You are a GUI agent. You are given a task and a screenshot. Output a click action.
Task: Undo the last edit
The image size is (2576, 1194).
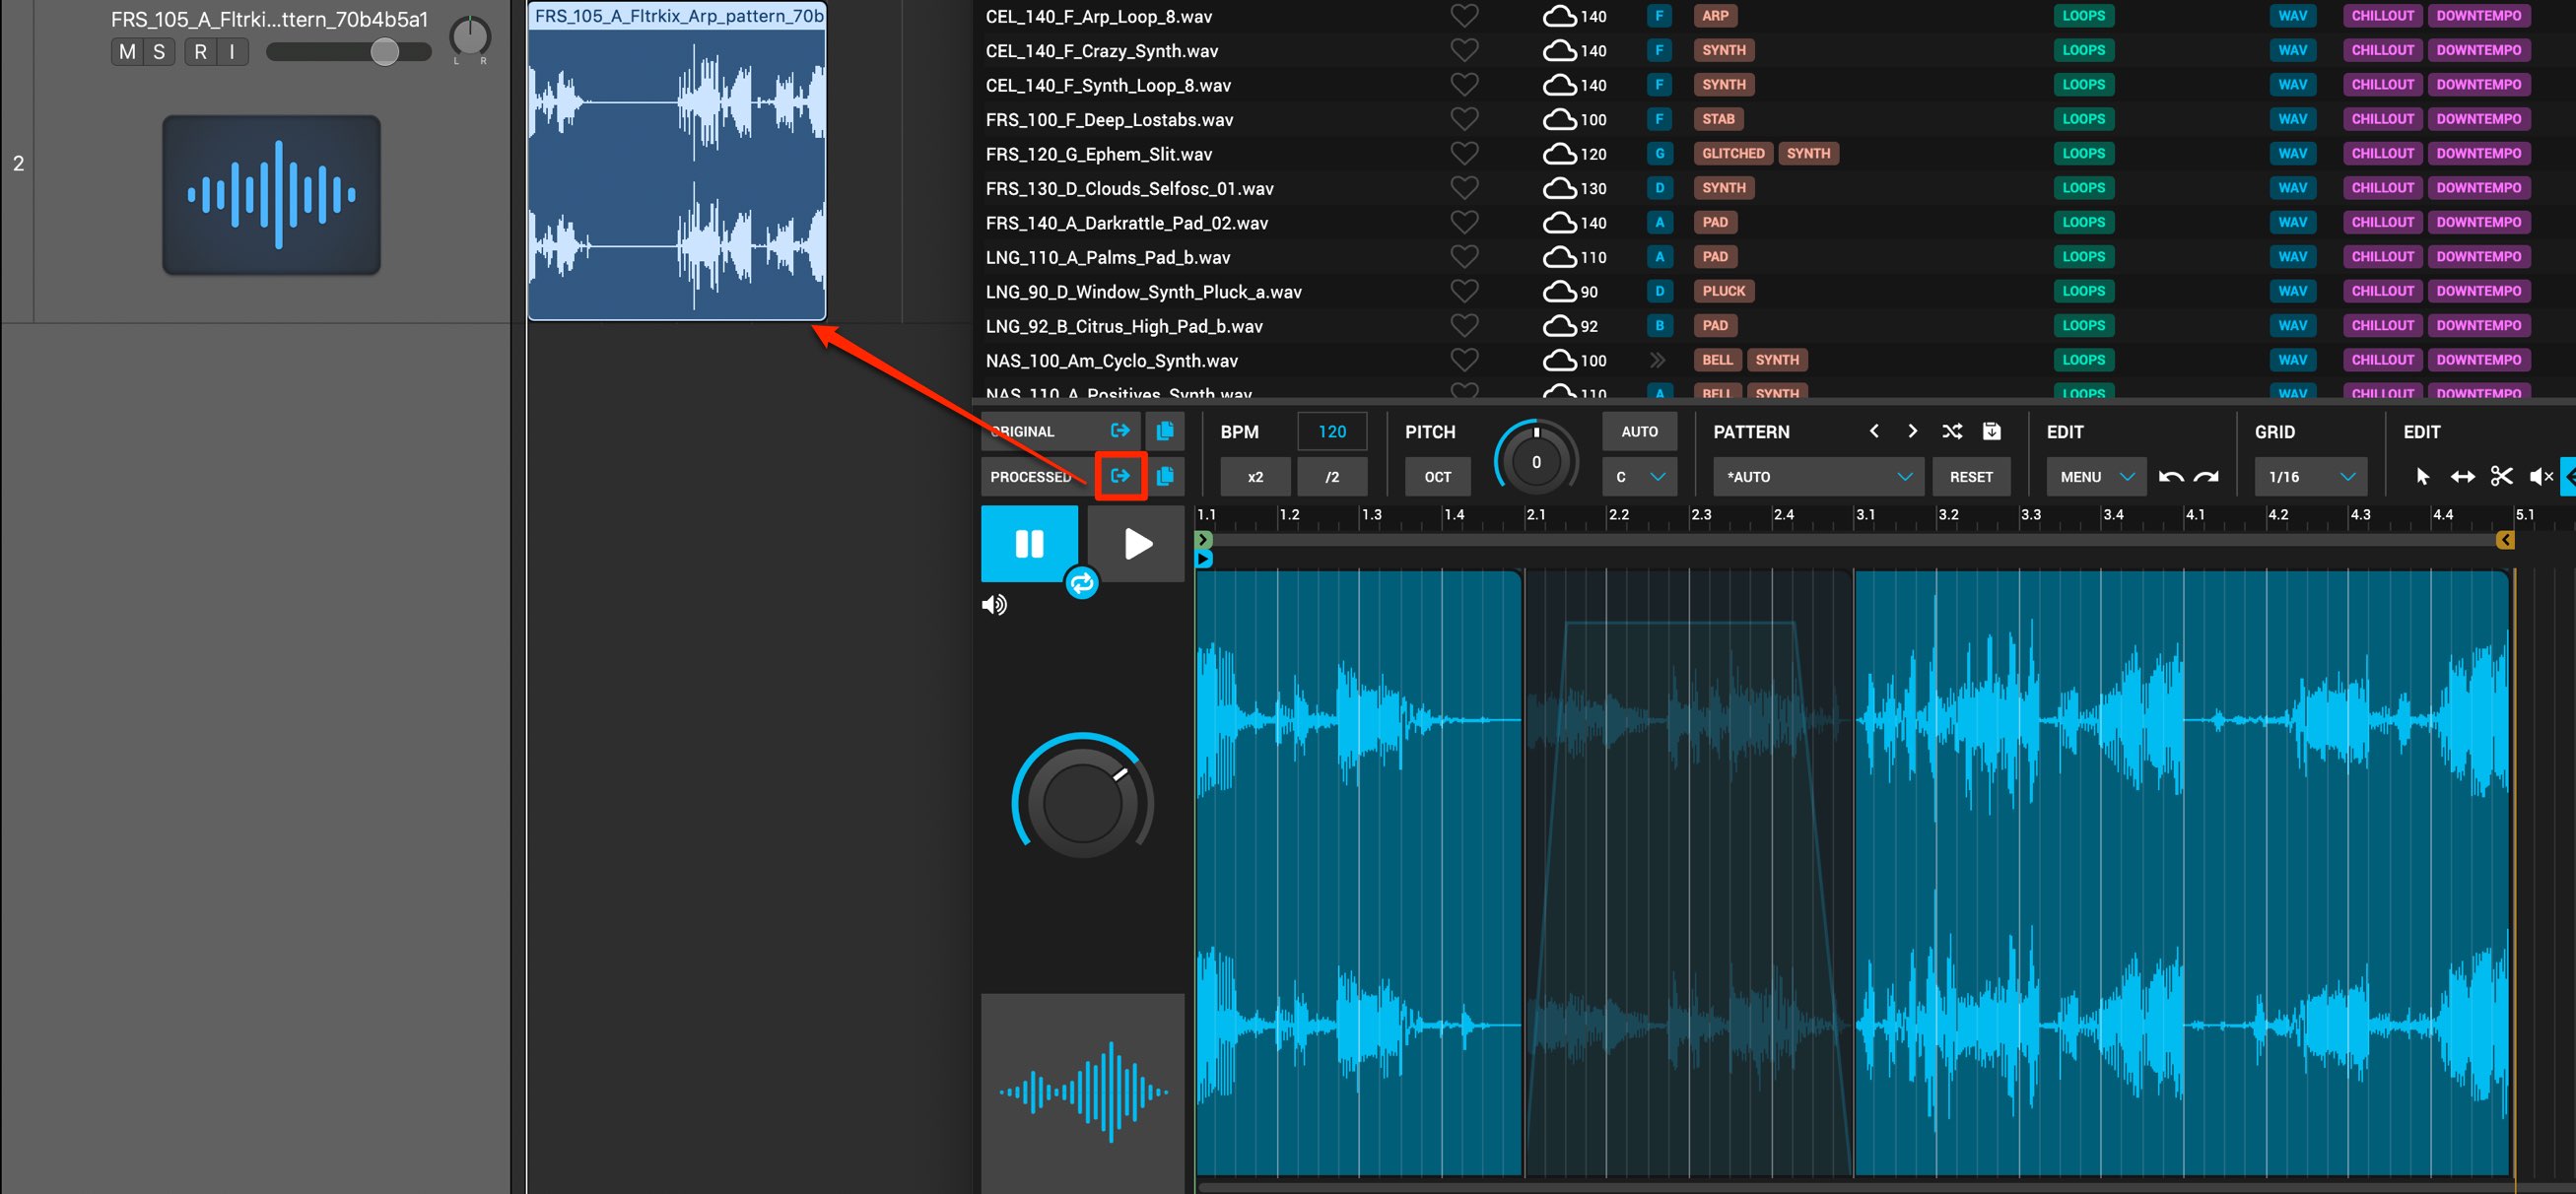[2171, 477]
